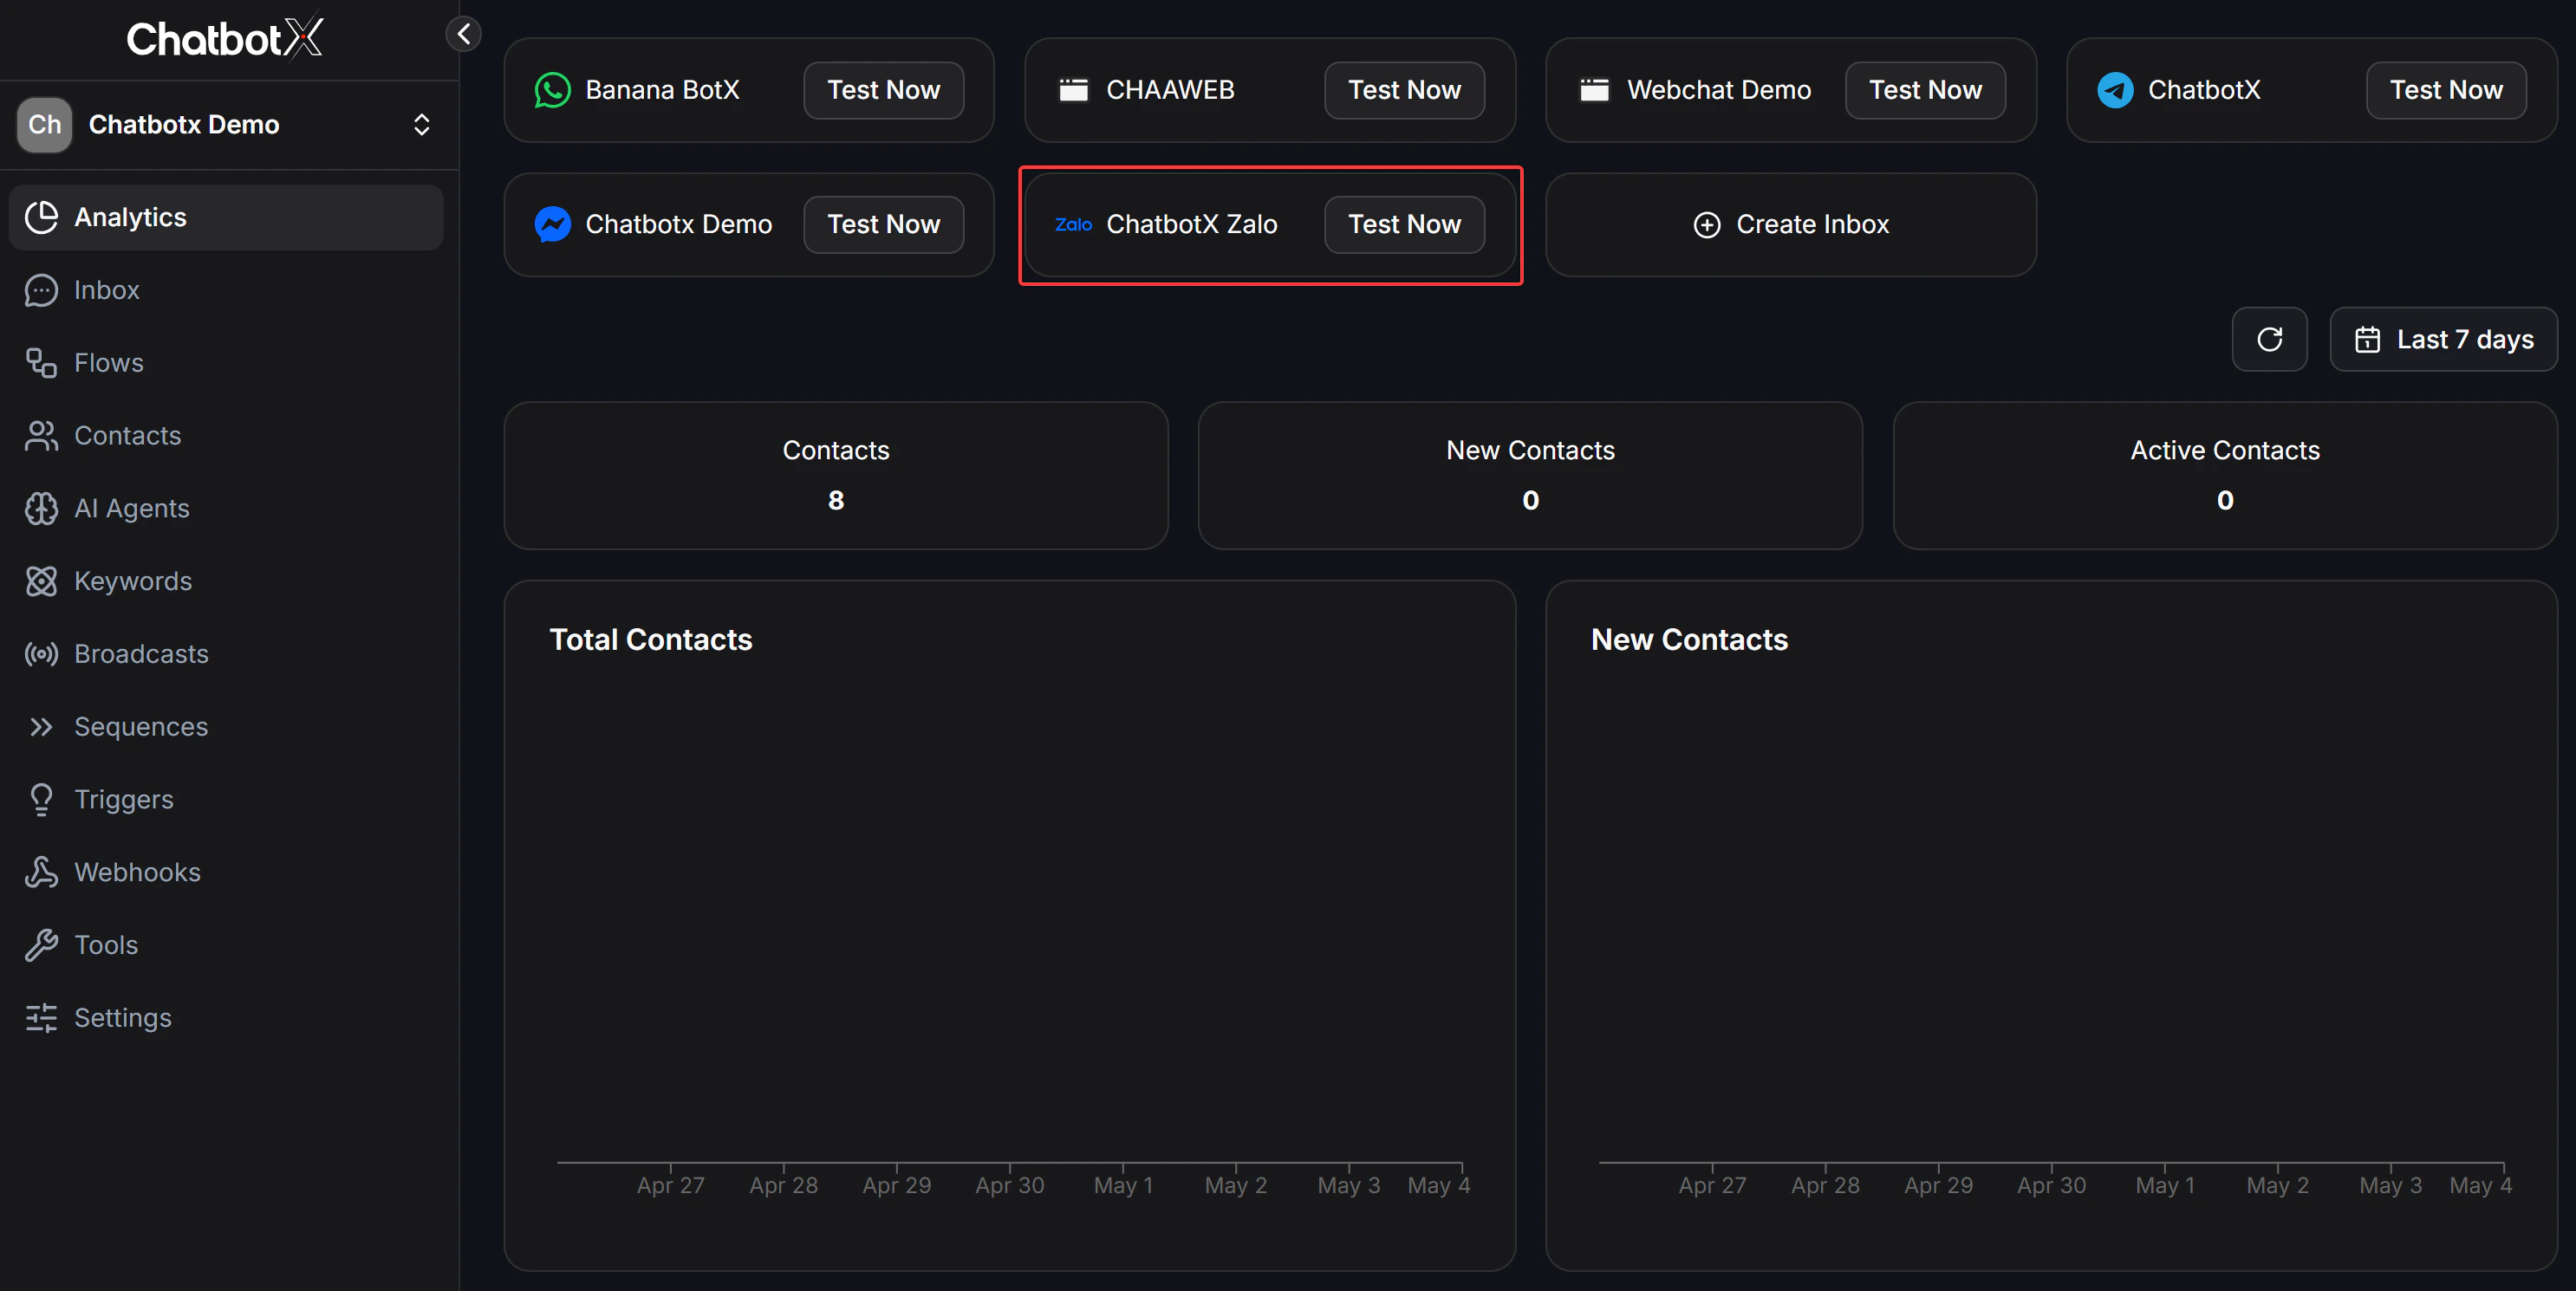Click the ChatbotX logo

tap(225, 38)
